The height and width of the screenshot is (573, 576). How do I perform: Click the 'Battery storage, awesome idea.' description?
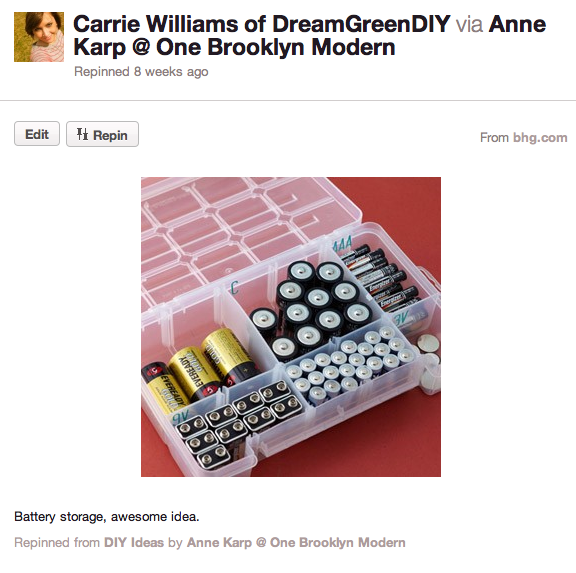(x=107, y=517)
